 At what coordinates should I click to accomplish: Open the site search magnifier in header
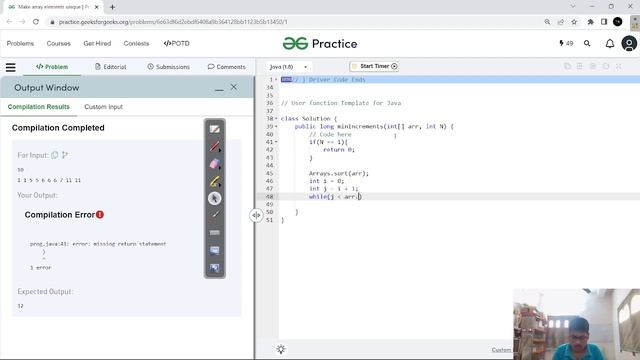coord(587,43)
